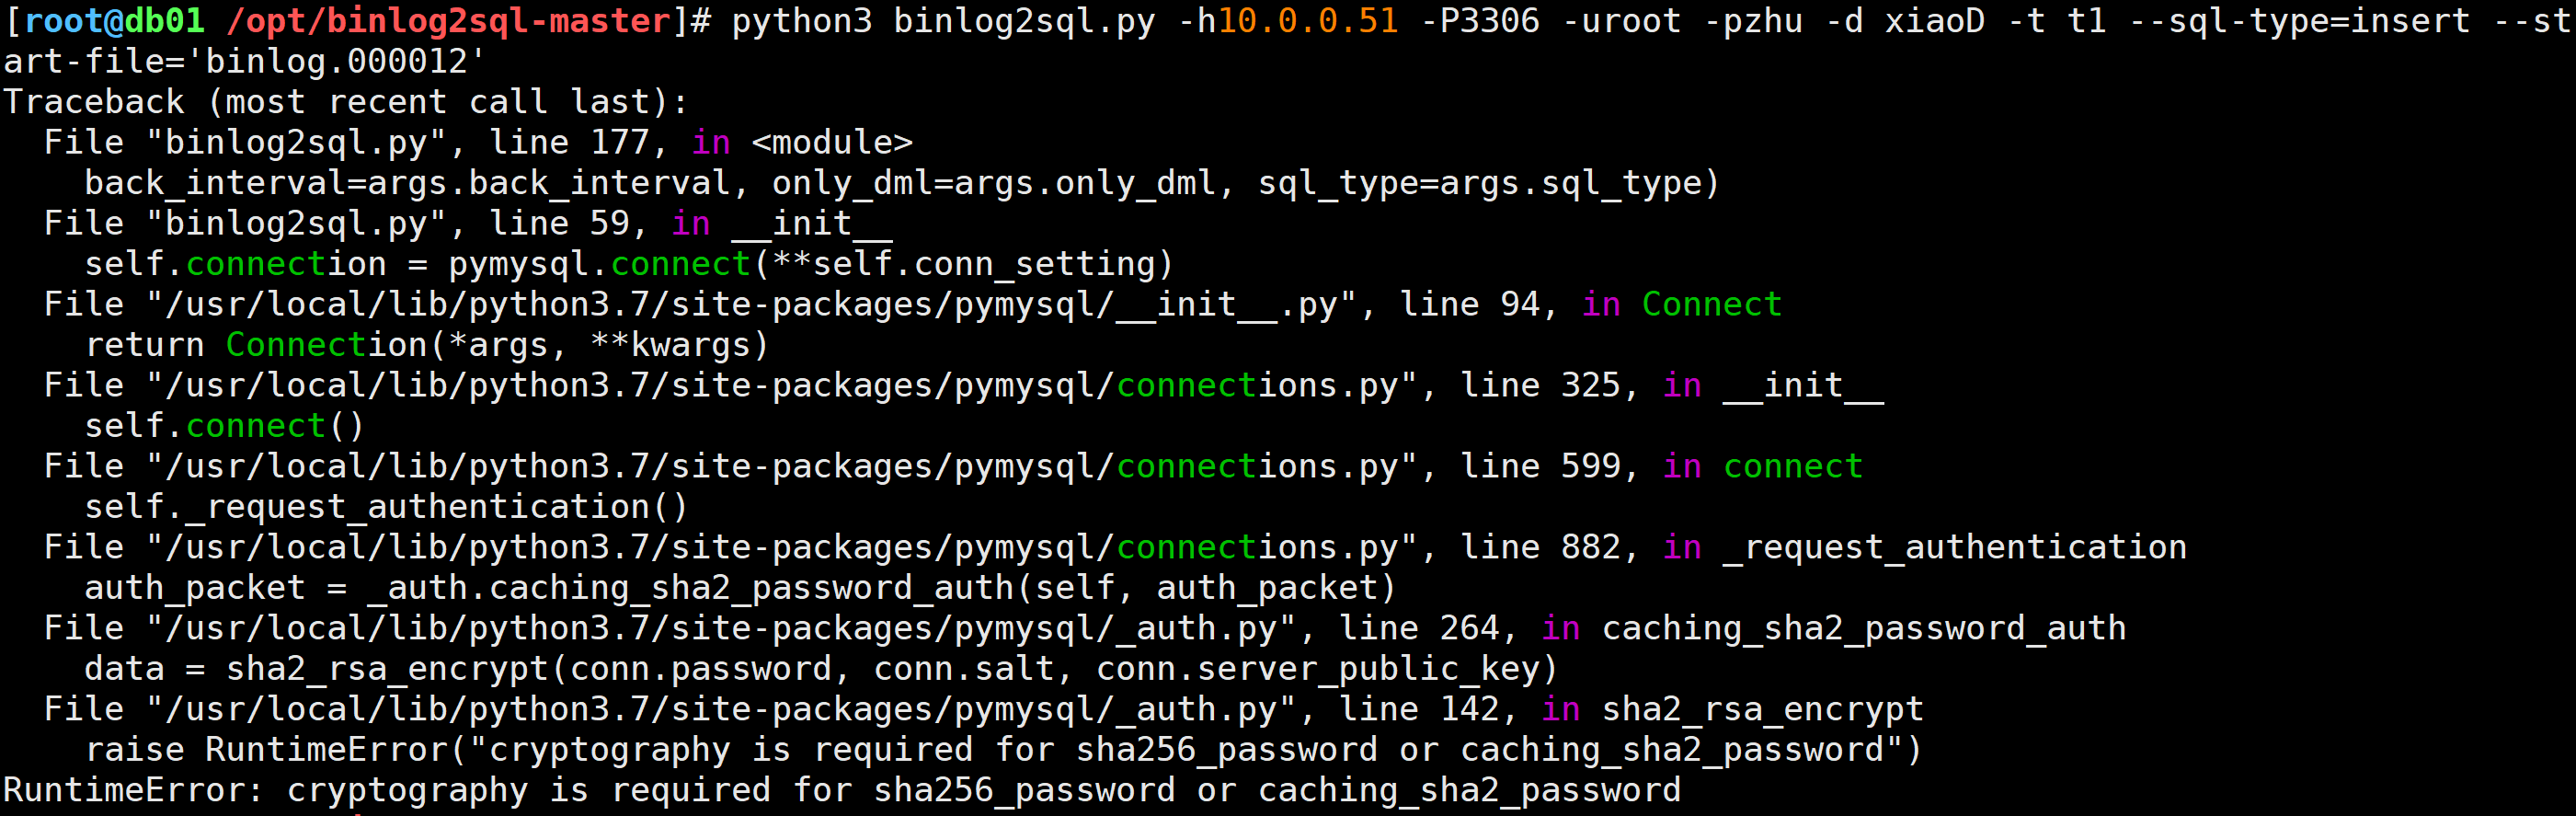Image resolution: width=2576 pixels, height=816 pixels.
Task: Click the connections.py line 882 entry
Action: [1115, 548]
